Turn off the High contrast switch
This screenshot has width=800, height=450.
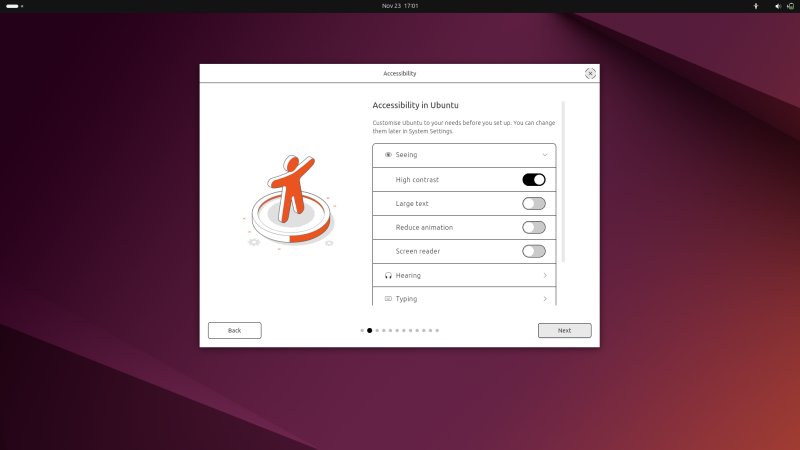(x=534, y=180)
